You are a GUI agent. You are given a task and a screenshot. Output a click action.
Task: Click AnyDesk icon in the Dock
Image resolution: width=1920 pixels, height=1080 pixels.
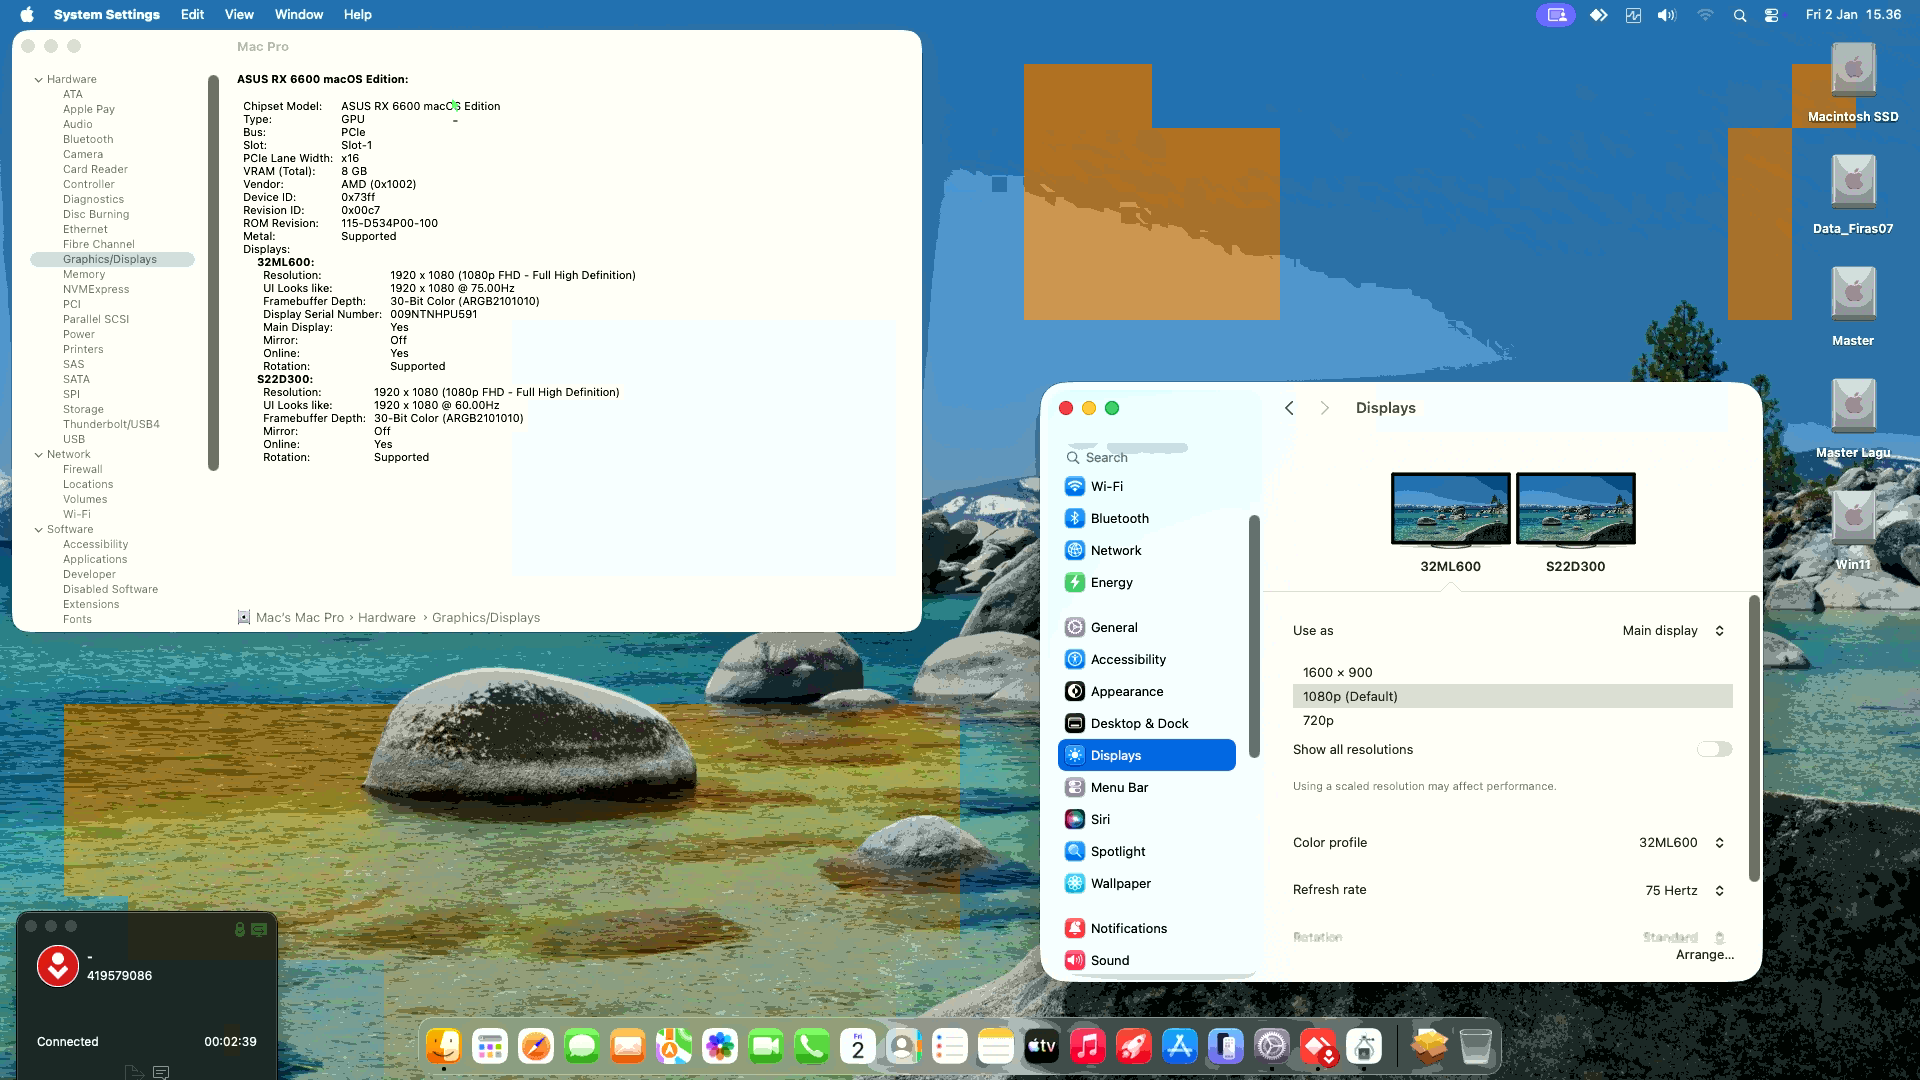tap(1318, 1046)
